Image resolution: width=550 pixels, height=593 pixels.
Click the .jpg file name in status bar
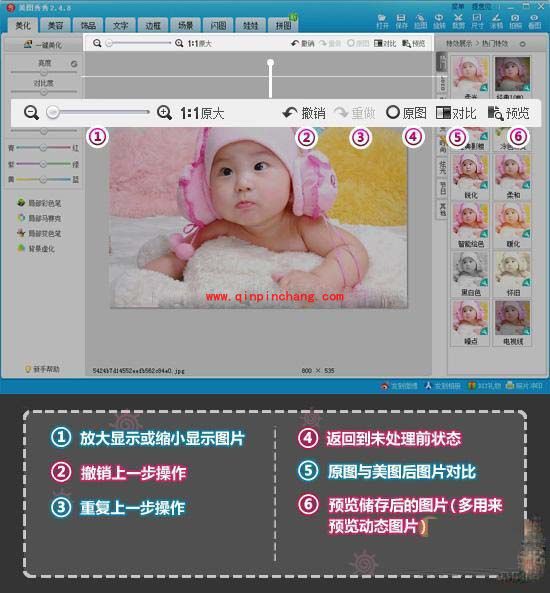[x=138, y=371]
